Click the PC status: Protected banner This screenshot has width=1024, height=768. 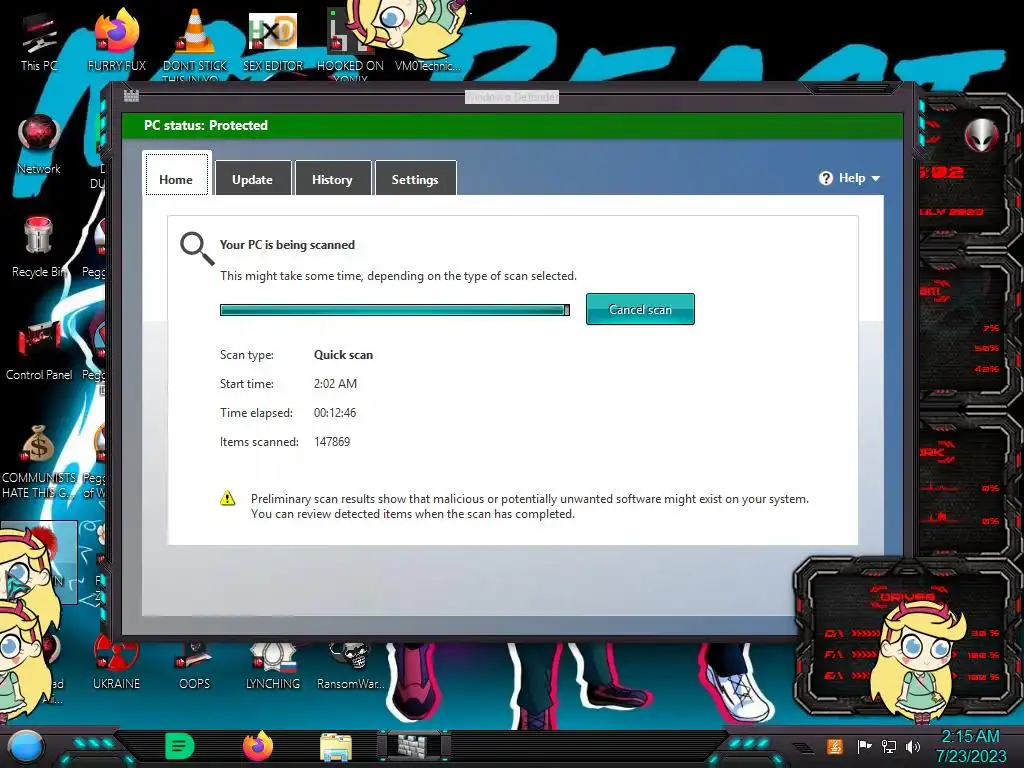tap(512, 125)
